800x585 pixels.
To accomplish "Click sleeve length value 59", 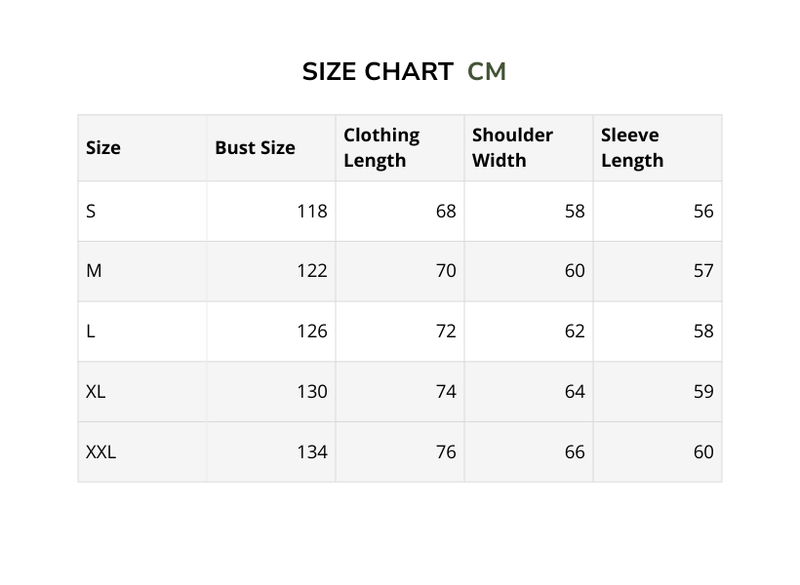I will coord(703,391).
